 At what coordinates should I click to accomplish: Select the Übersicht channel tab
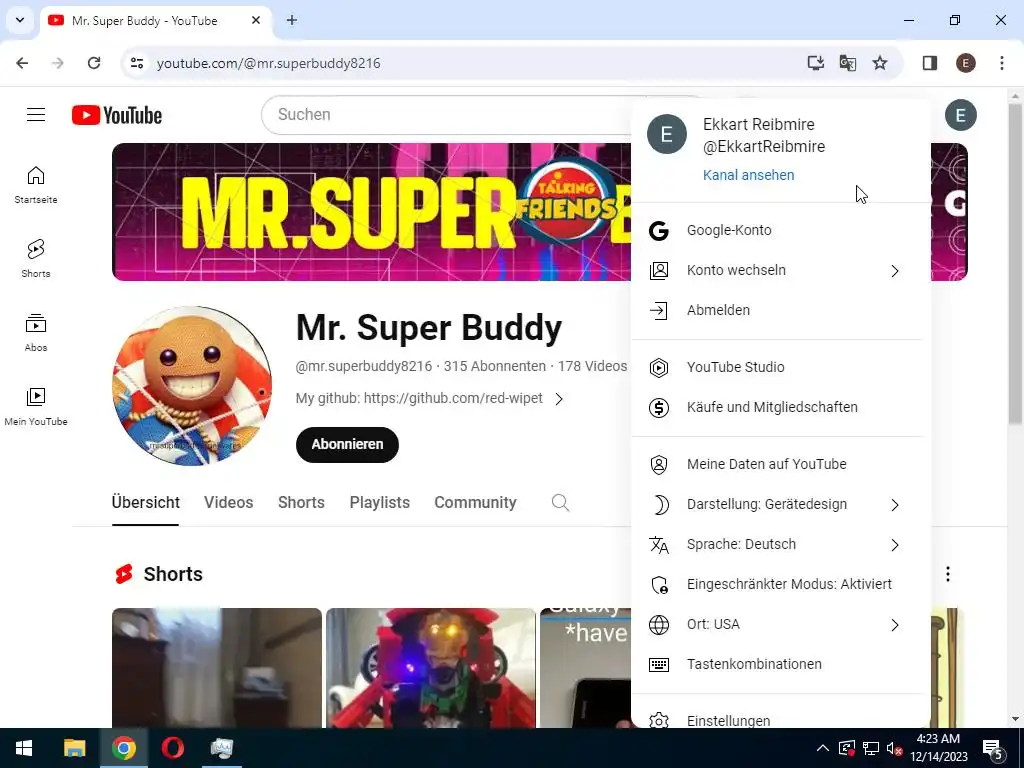point(146,502)
